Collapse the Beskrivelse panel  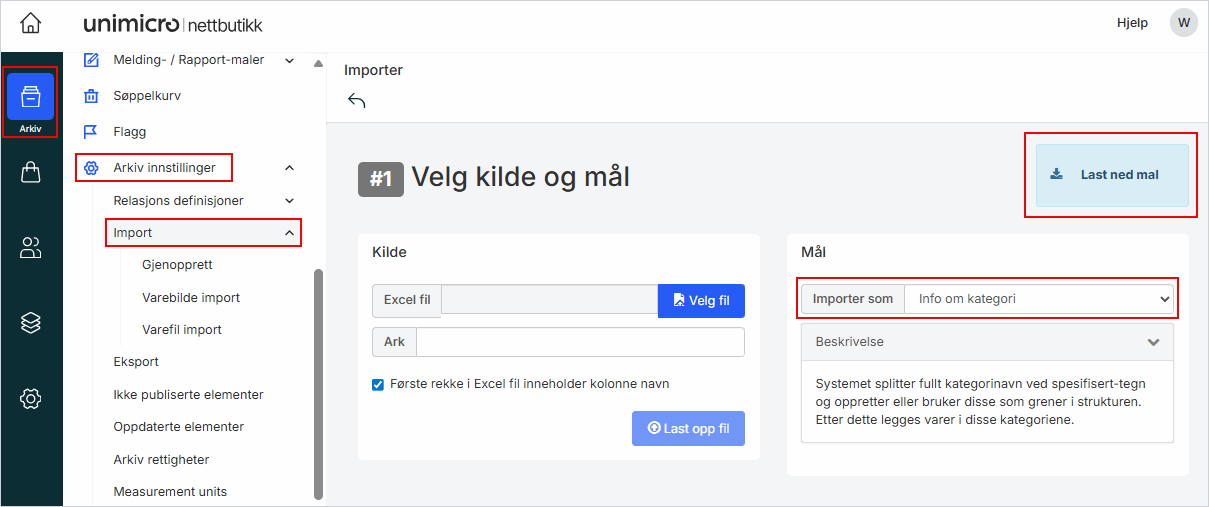1153,342
